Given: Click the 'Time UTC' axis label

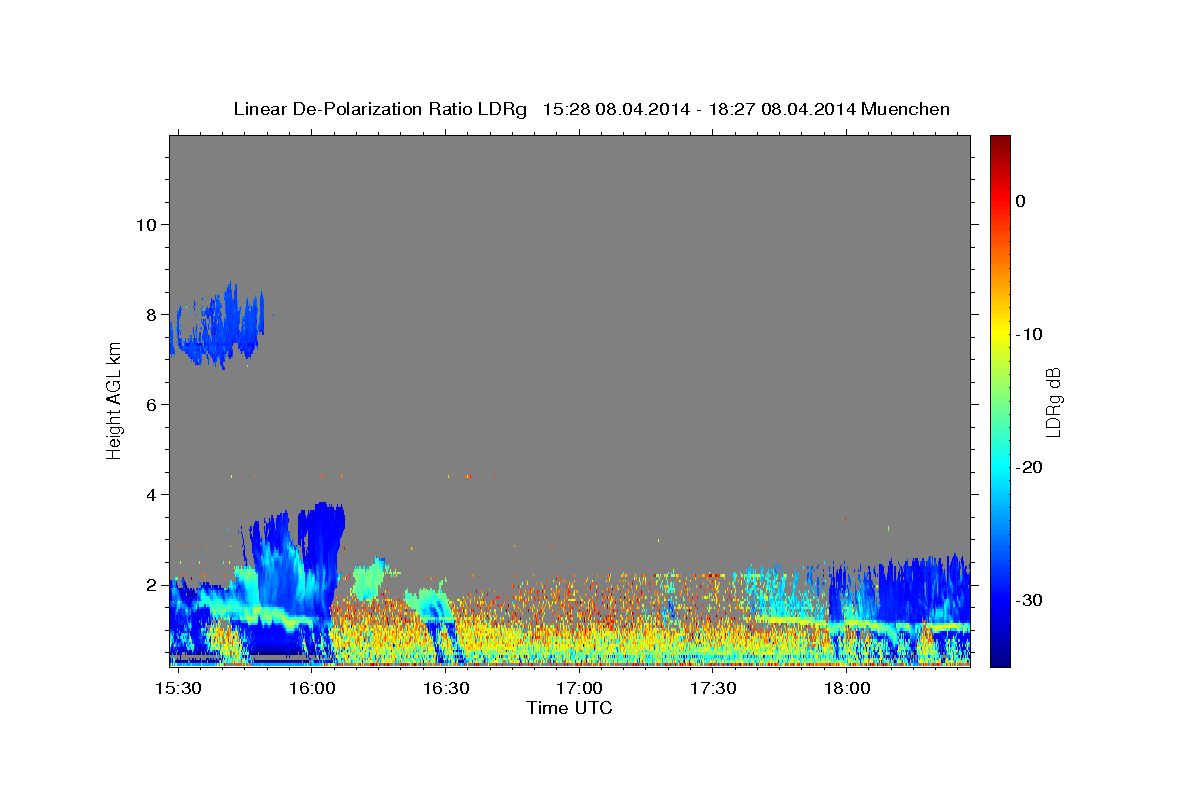Looking at the screenshot, I should pos(569,708).
